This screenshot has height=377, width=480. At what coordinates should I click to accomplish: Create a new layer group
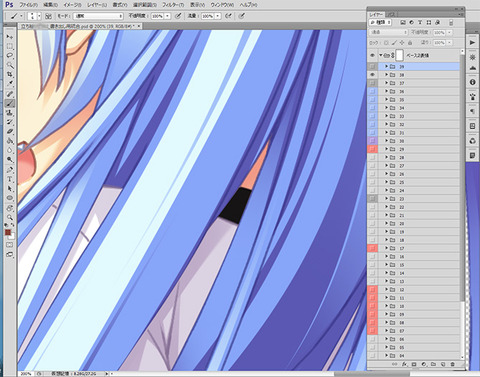(433, 364)
